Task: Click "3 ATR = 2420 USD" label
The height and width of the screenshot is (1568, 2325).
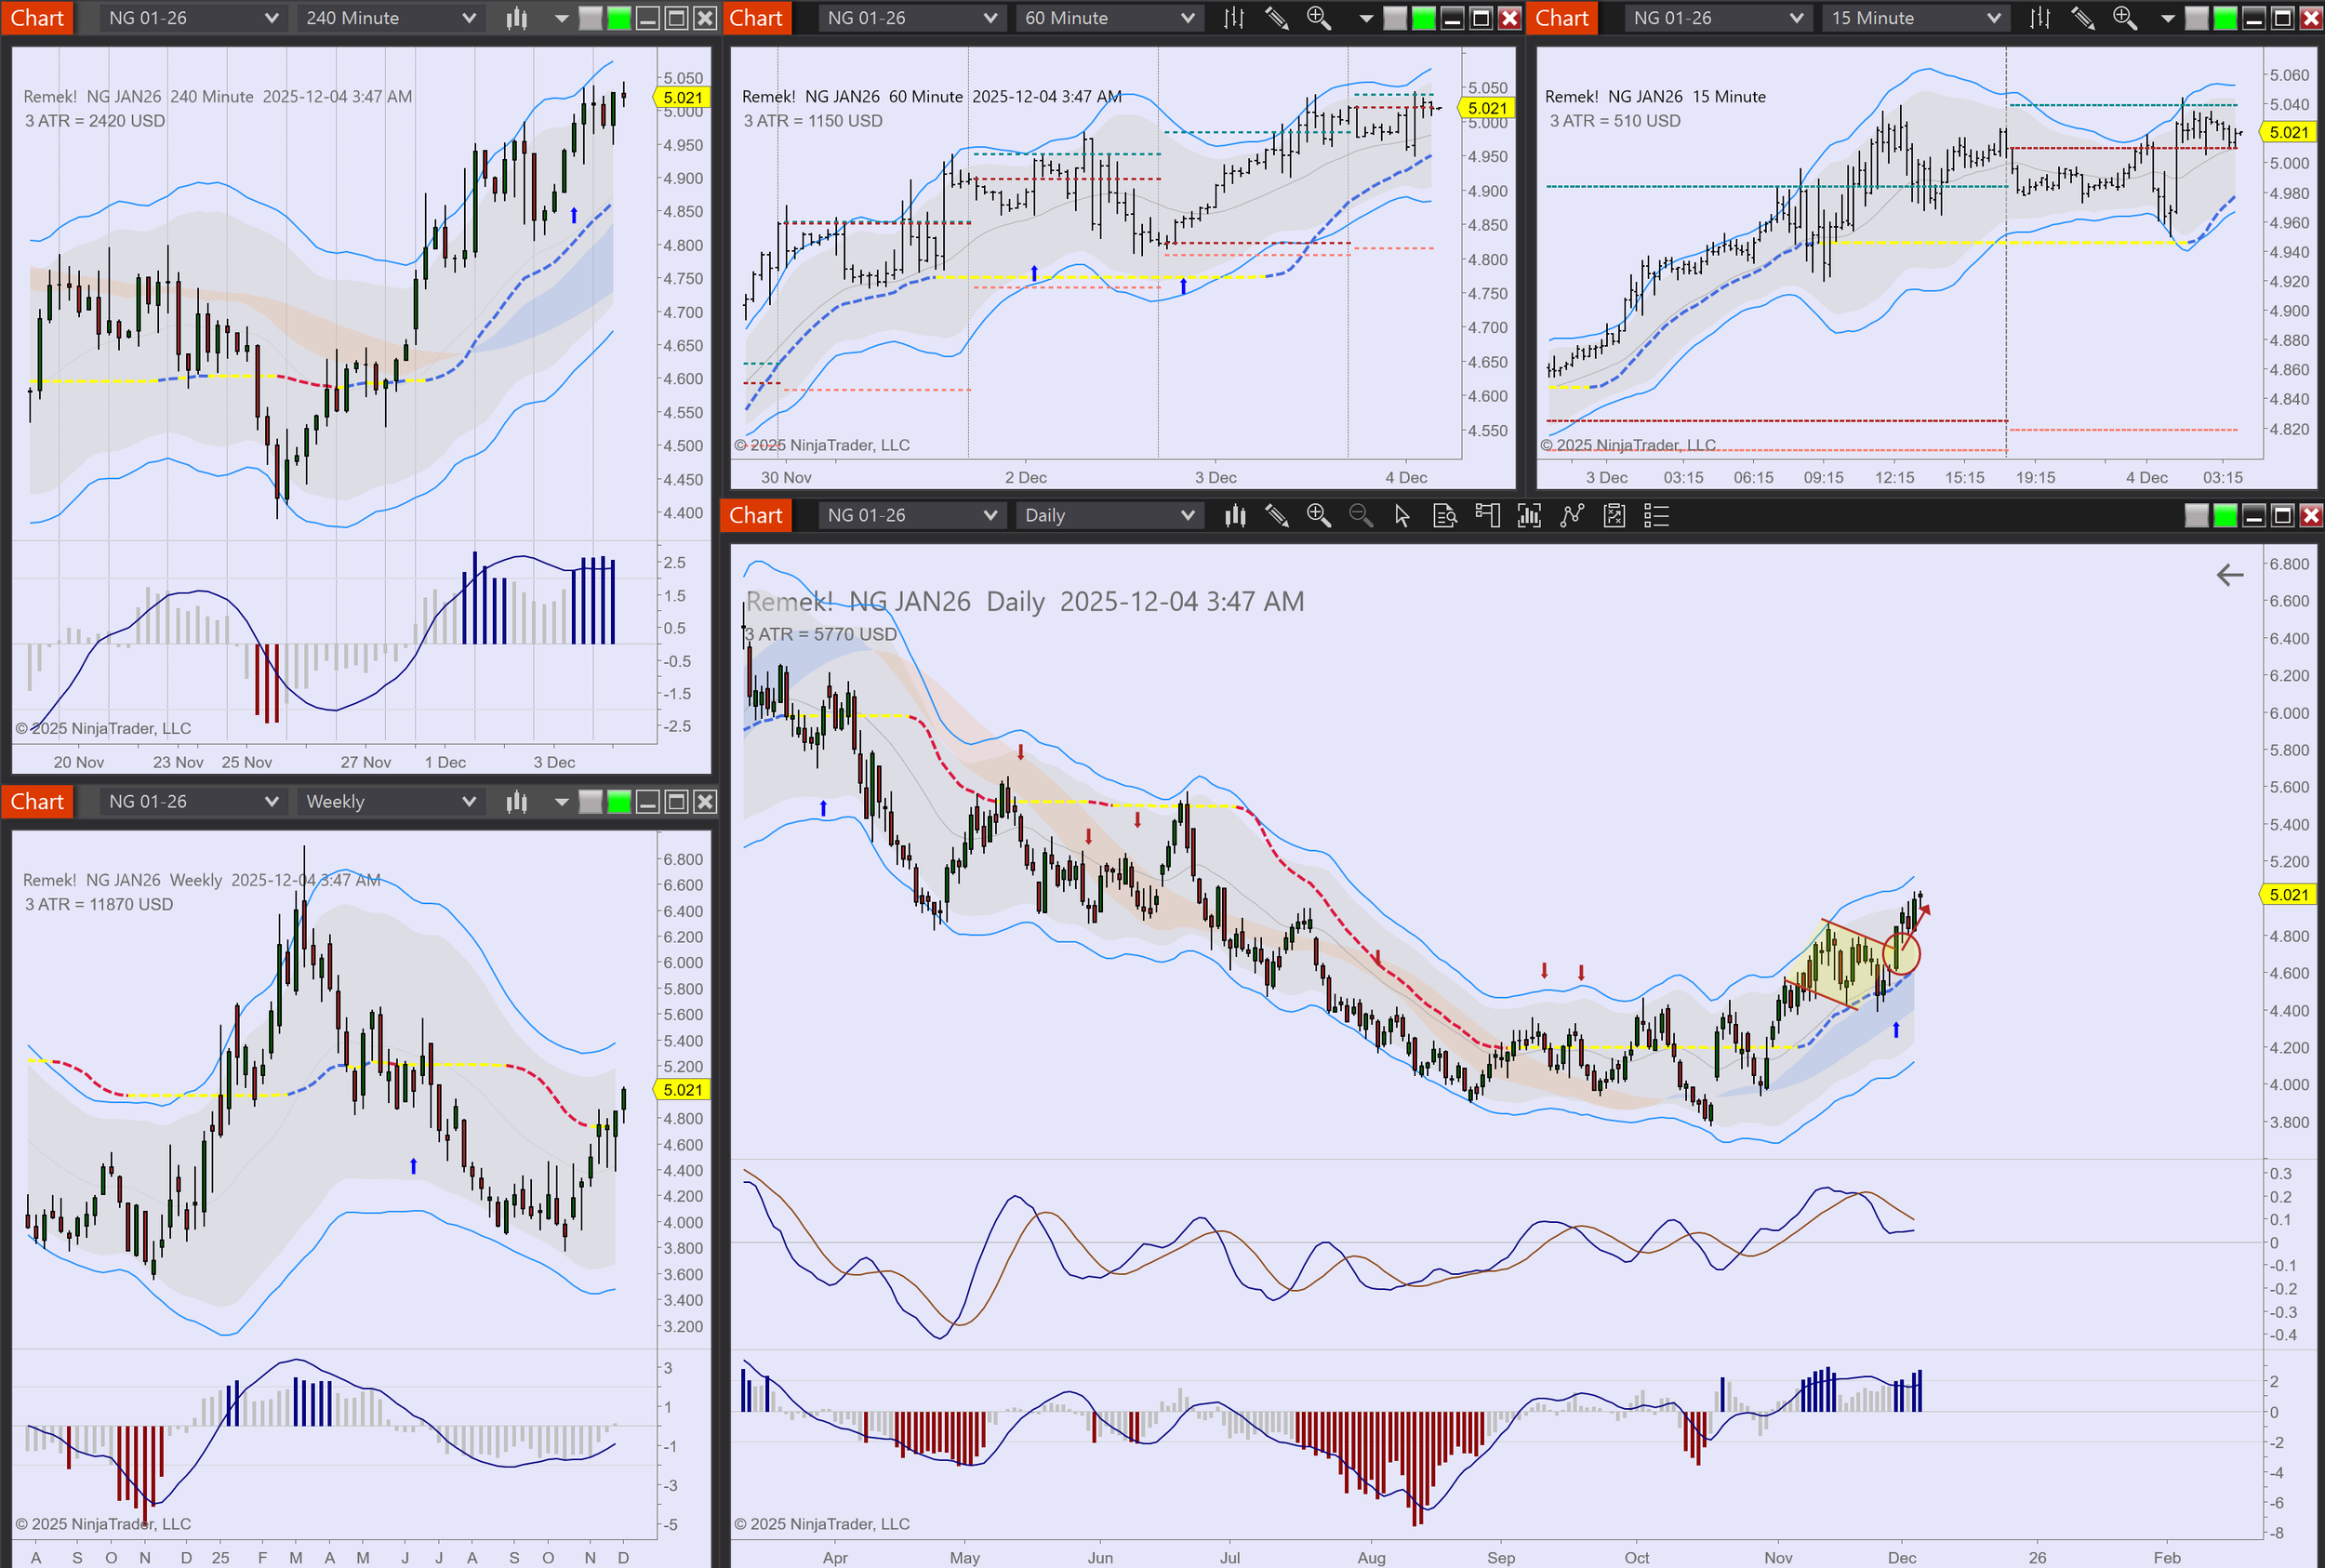Action: (x=95, y=121)
